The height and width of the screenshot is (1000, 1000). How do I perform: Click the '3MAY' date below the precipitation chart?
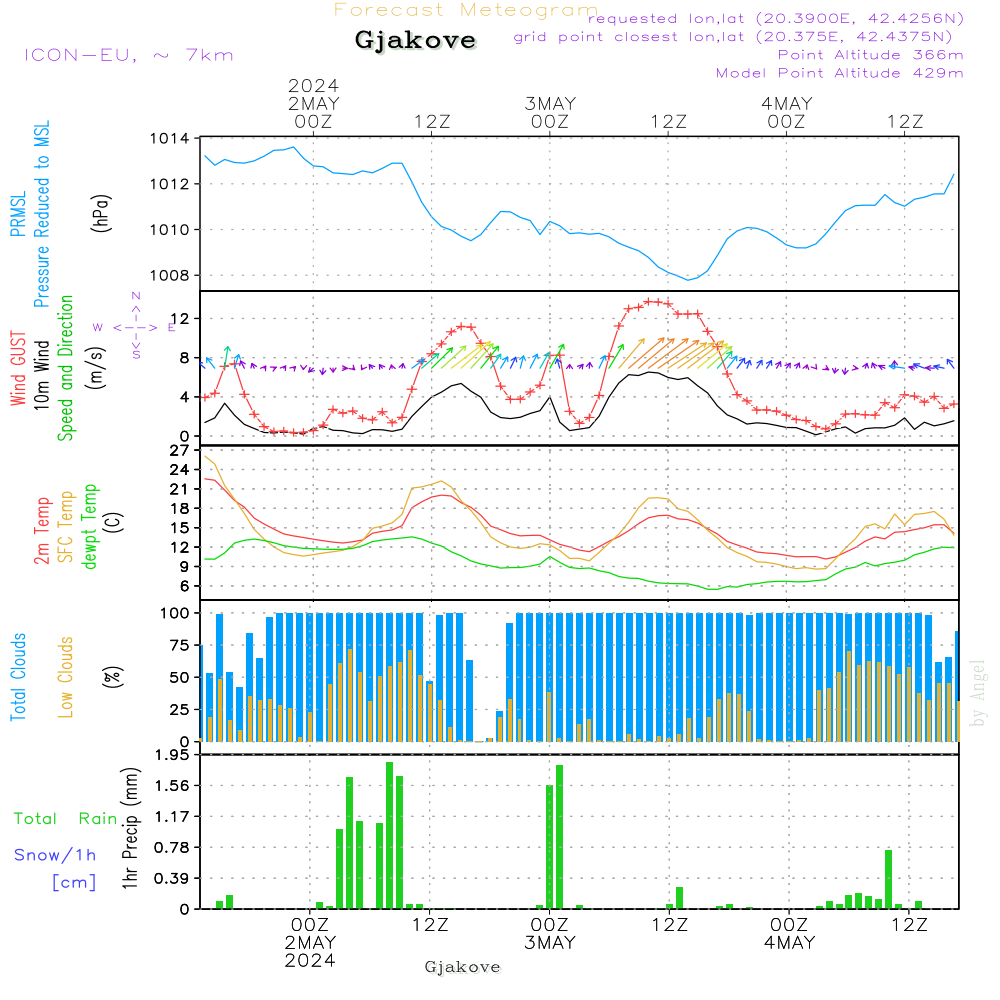pos(550,943)
